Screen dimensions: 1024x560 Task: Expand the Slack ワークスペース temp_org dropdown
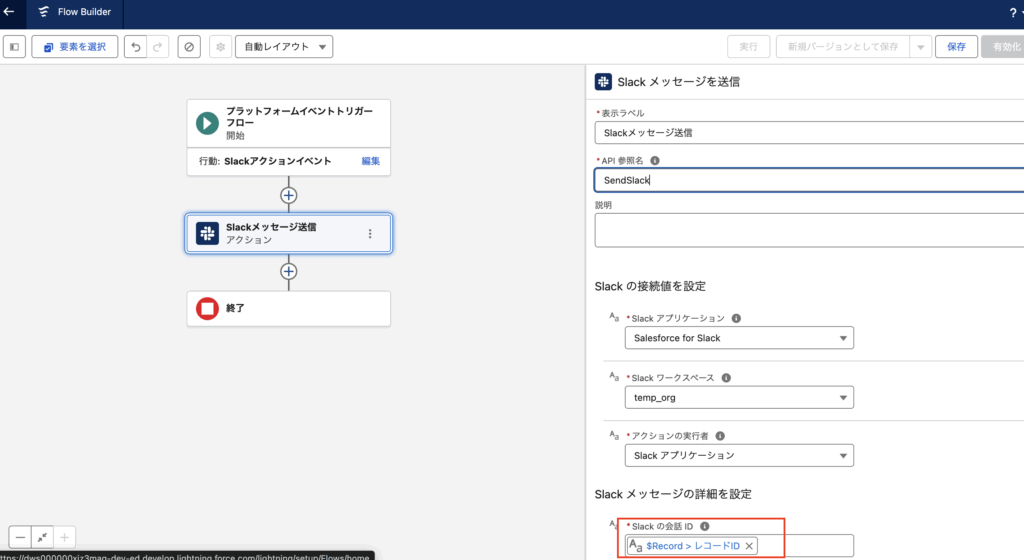coord(739,397)
